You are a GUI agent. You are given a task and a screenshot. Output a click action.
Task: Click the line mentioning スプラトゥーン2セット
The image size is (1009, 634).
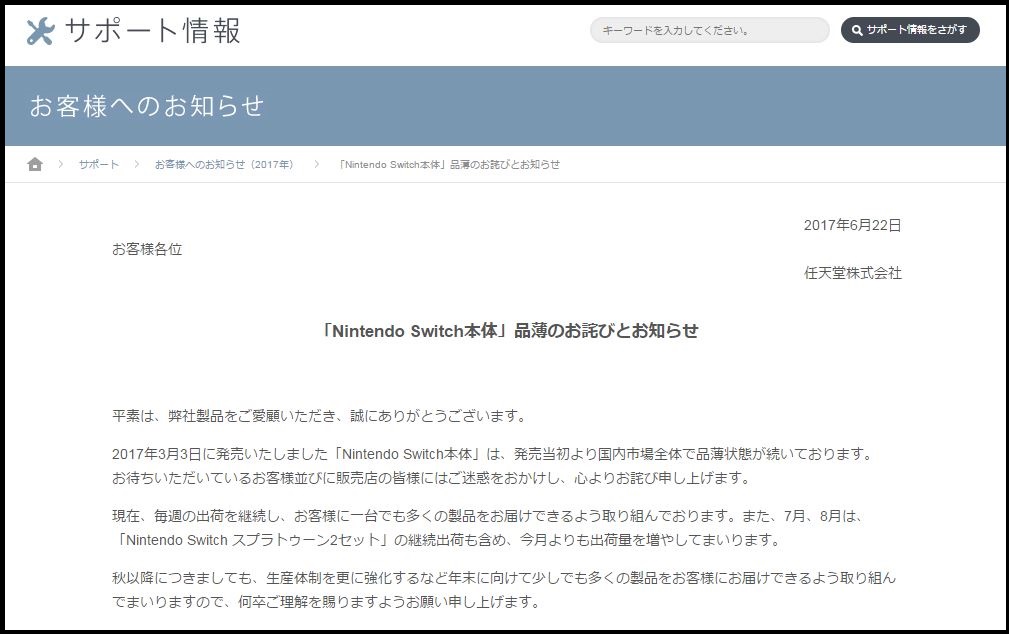click(447, 539)
